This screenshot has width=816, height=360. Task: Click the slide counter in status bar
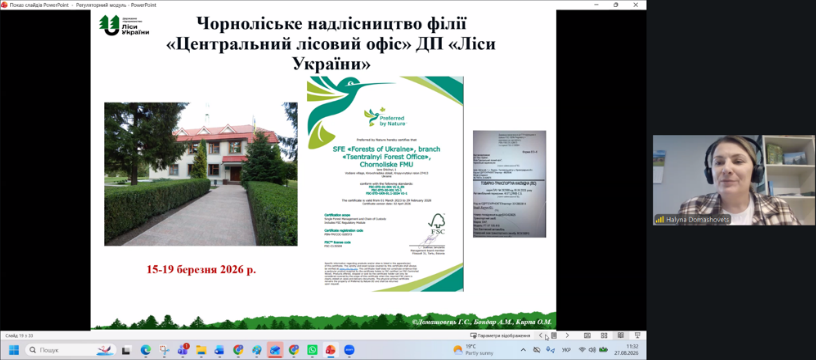[19, 336]
